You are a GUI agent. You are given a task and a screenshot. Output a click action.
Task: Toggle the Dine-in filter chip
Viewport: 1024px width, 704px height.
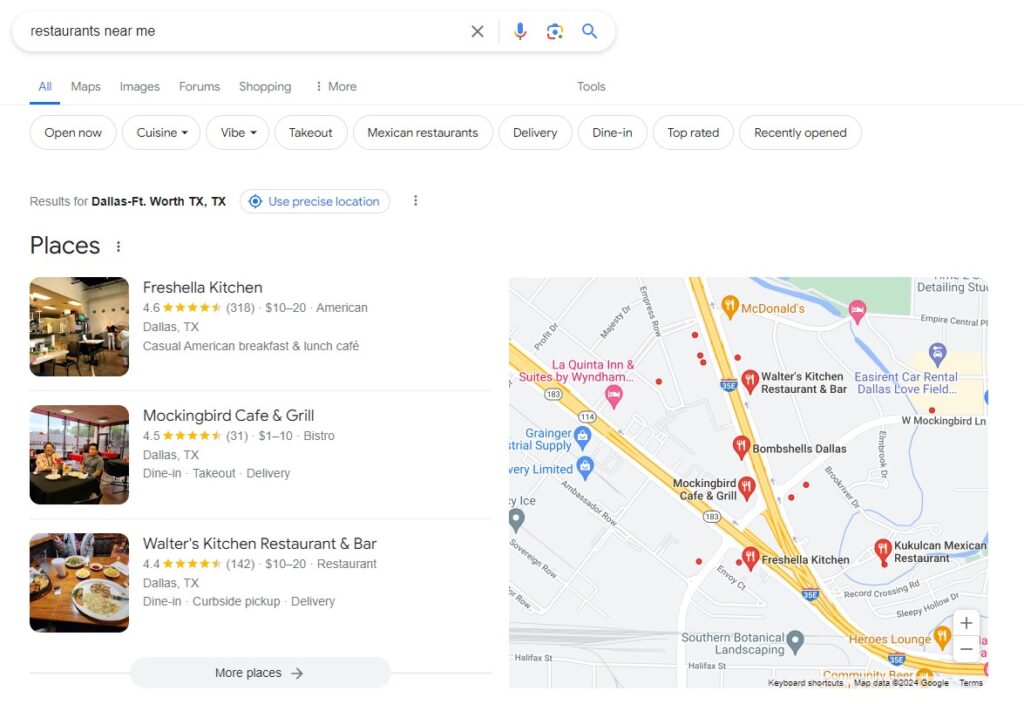click(x=612, y=133)
